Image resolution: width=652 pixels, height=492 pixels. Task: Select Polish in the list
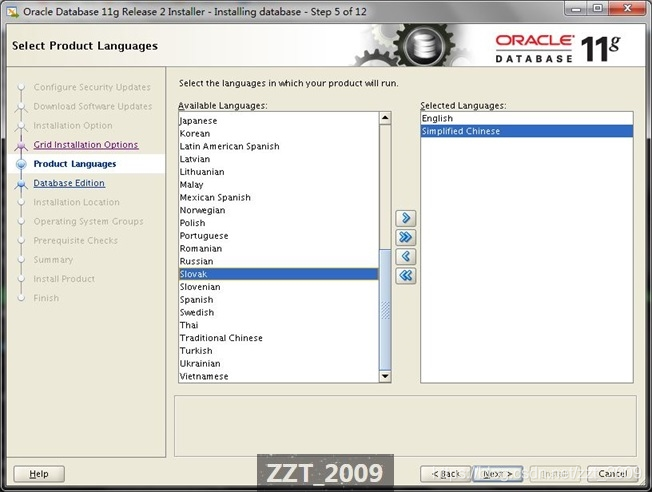click(279, 223)
